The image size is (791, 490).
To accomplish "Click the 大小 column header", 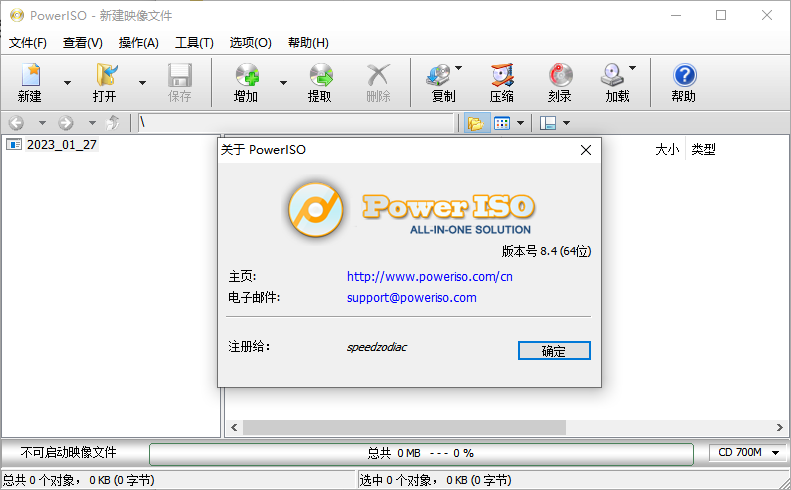I will coord(667,149).
